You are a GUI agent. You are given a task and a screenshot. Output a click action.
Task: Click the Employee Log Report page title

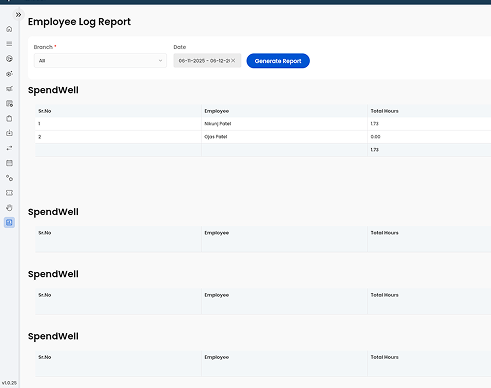[x=79, y=22]
